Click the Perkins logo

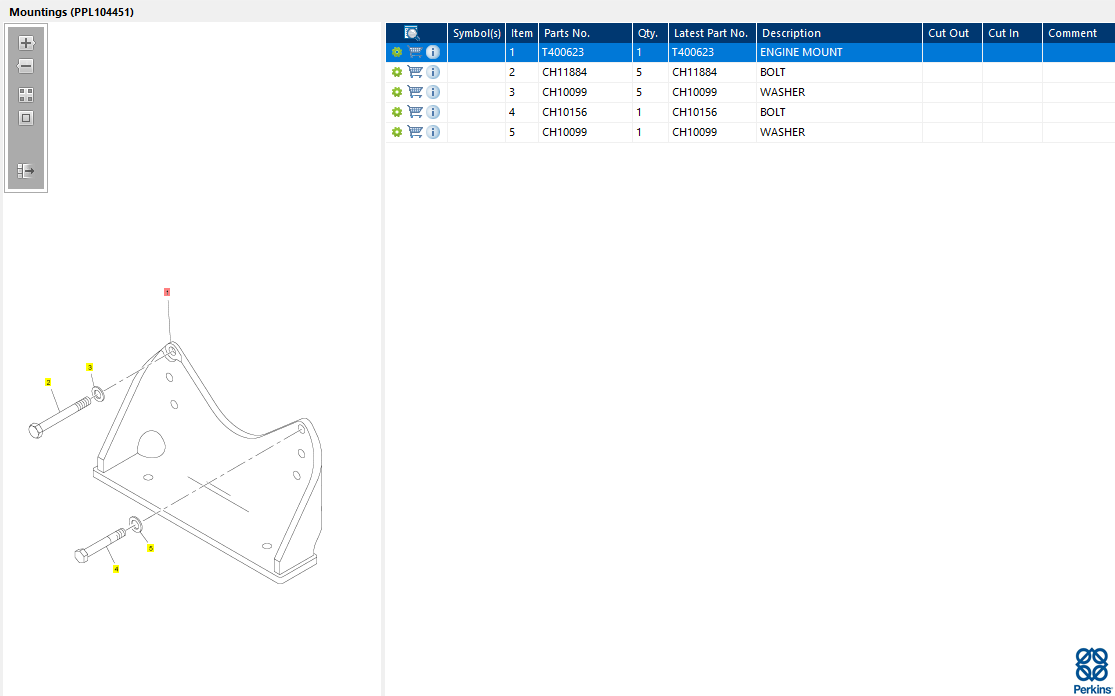point(1092,670)
